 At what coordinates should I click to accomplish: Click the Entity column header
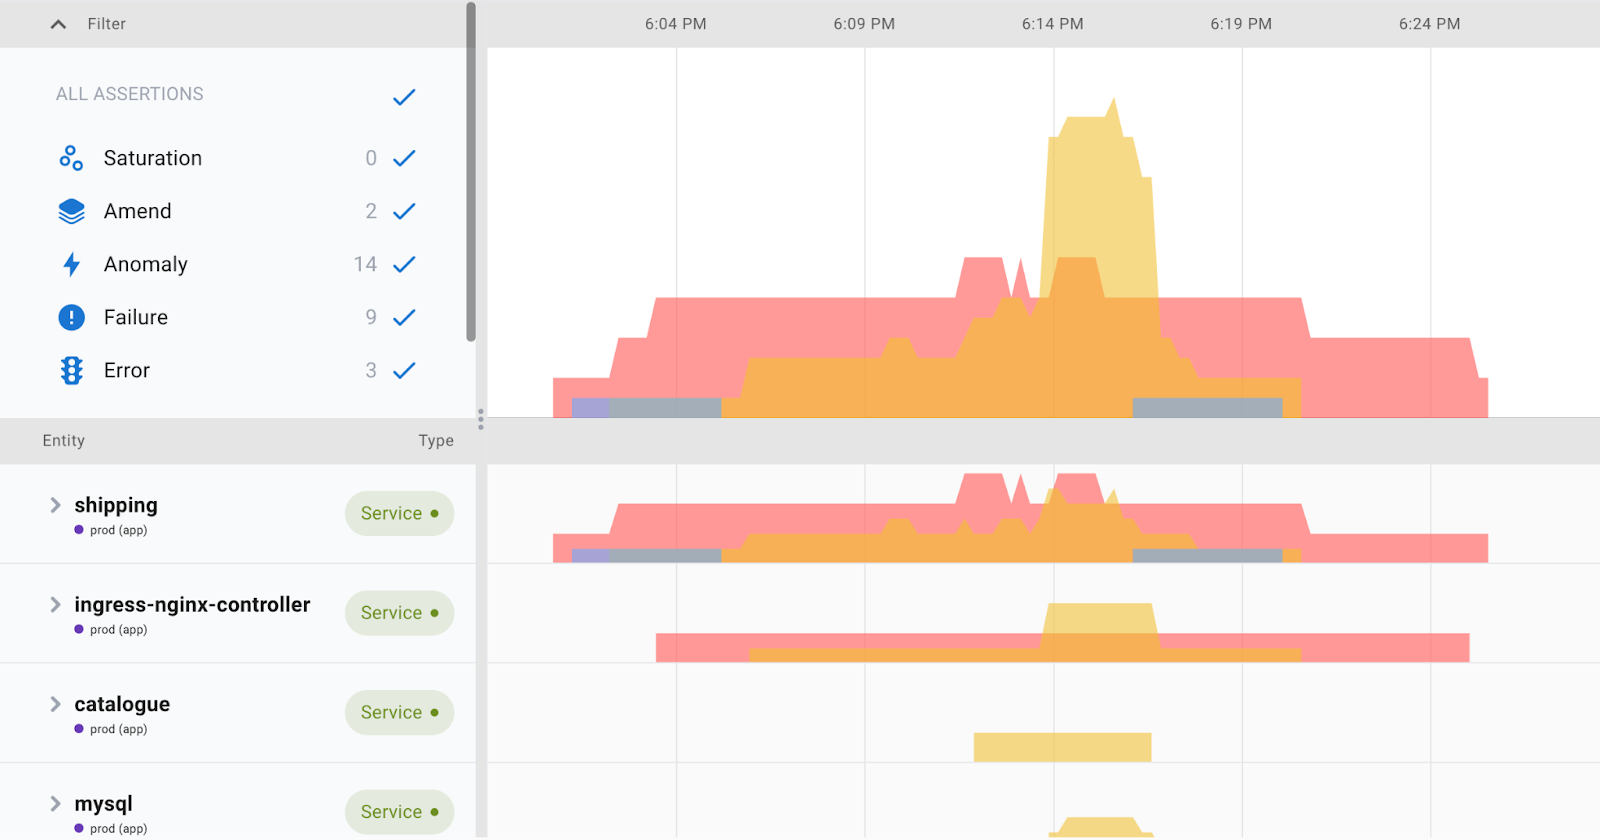pos(63,440)
